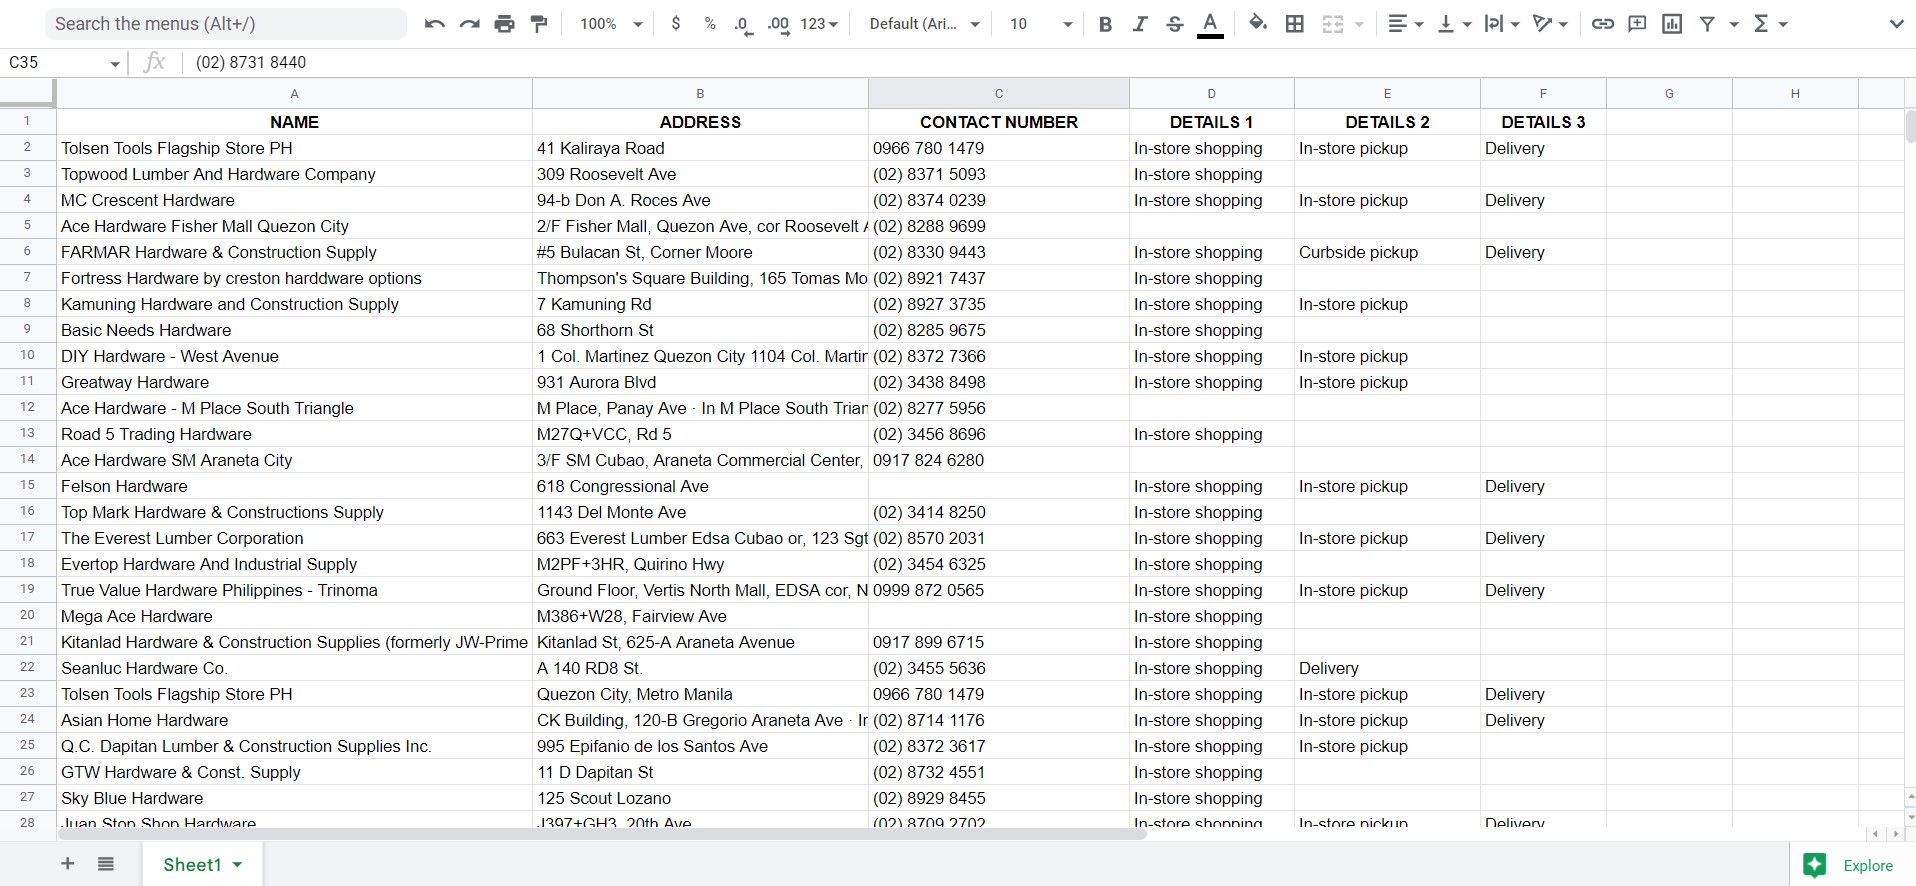Open the text color picker

[1210, 24]
